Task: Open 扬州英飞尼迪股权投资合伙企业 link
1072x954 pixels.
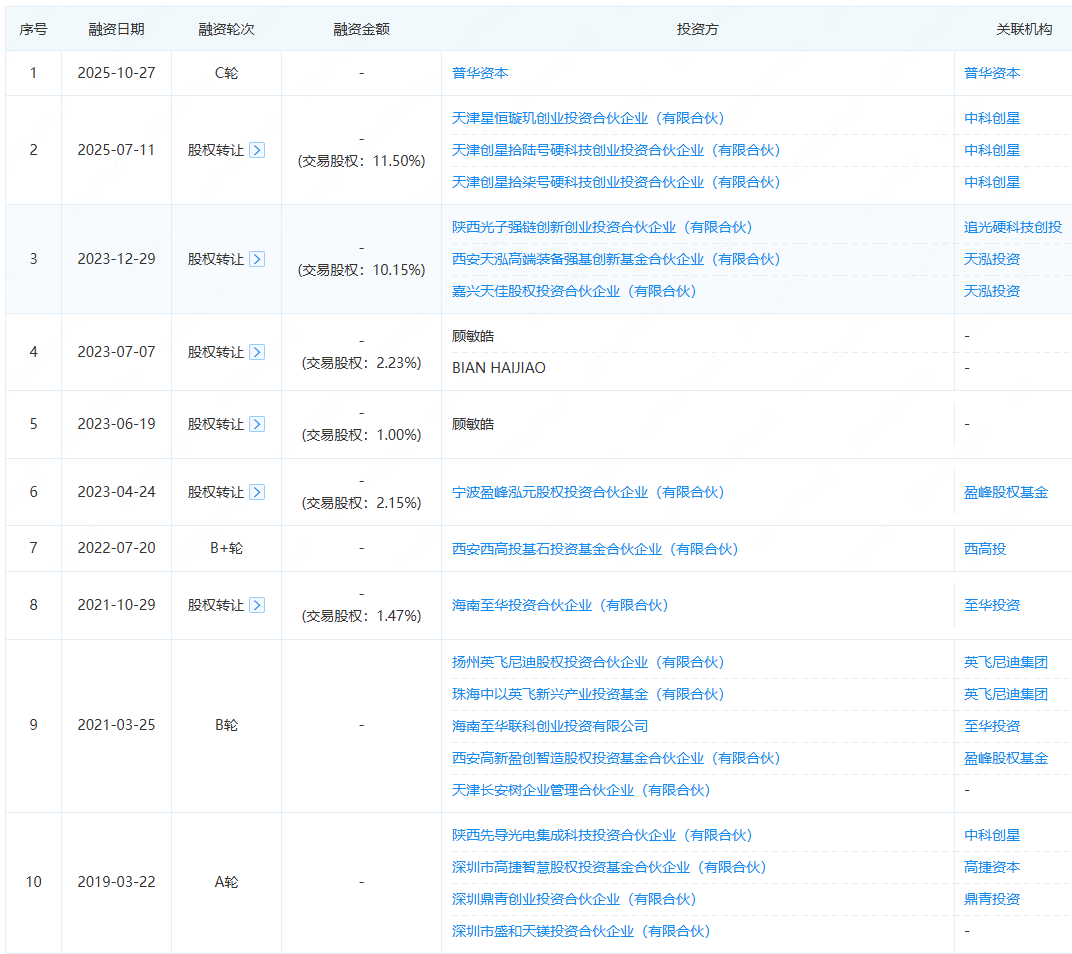Action: [587, 662]
